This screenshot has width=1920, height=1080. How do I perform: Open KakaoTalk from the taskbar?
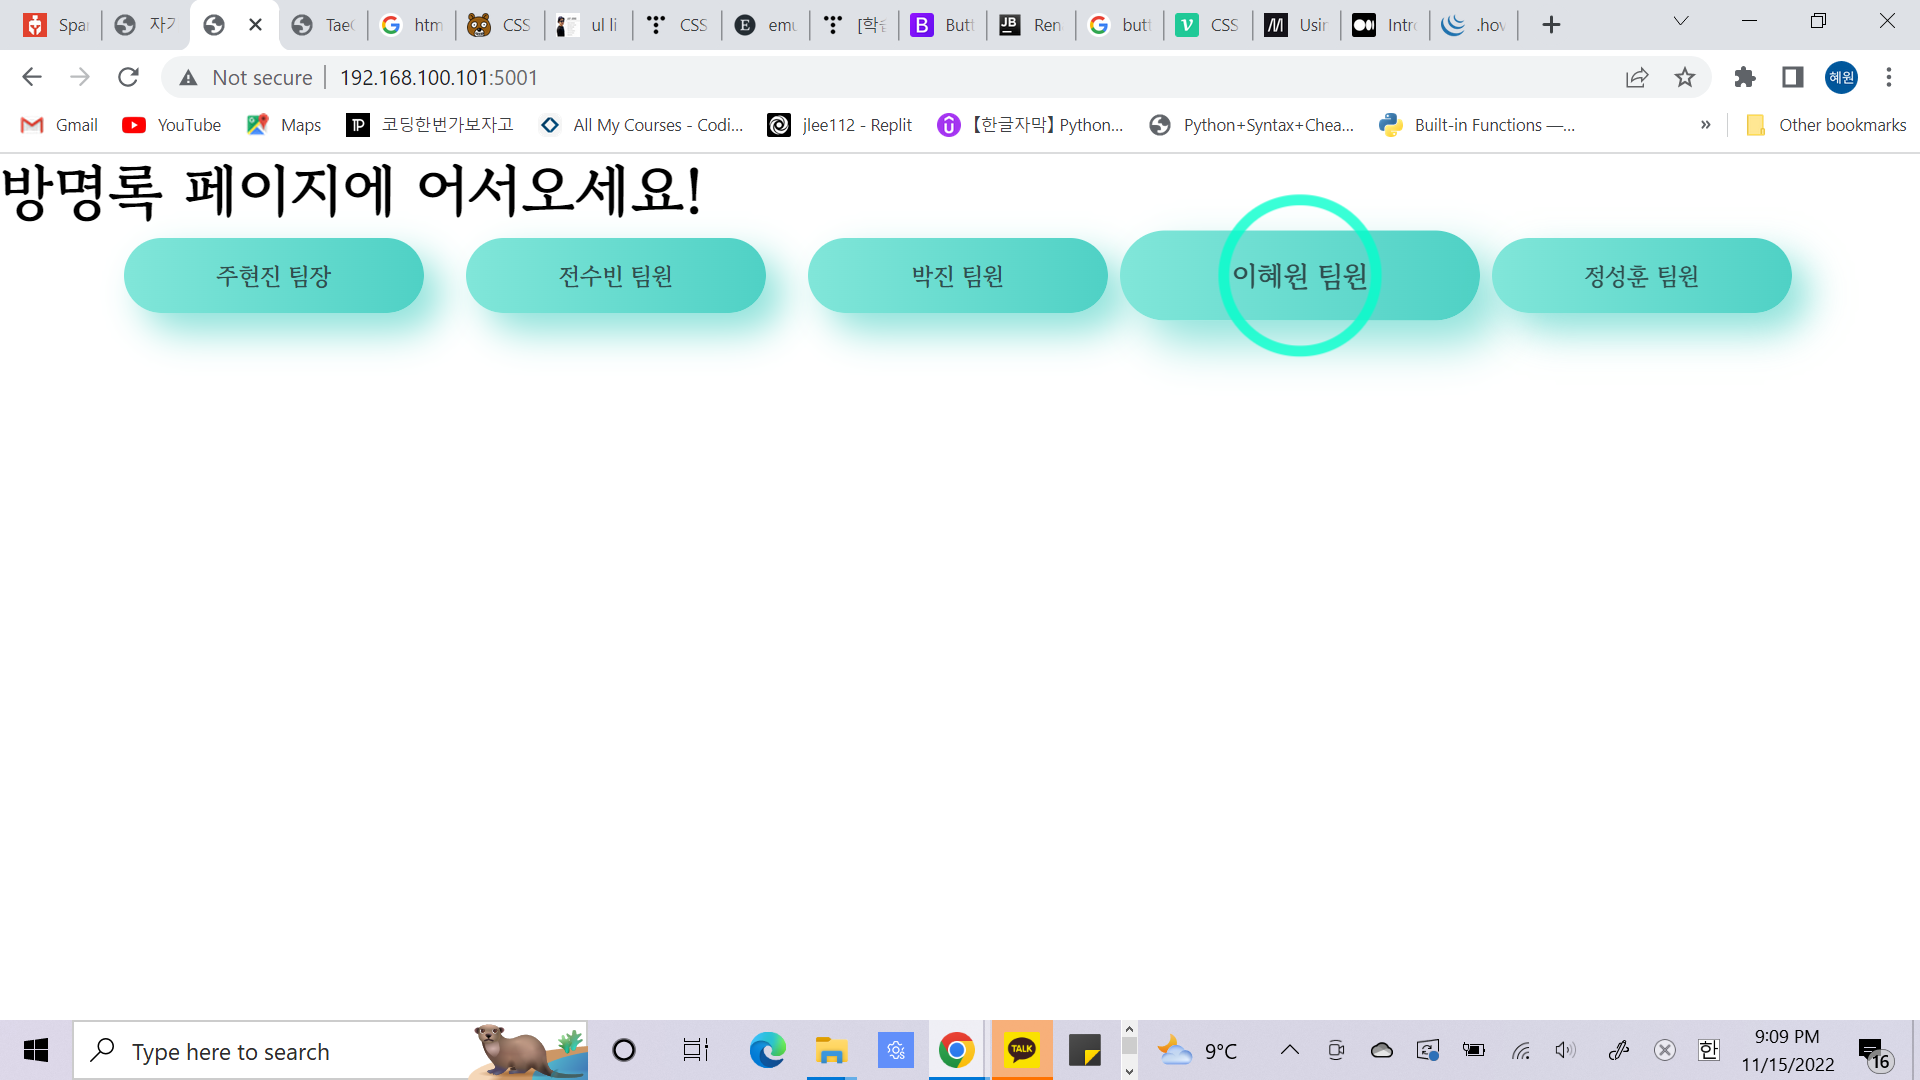click(x=1021, y=1050)
